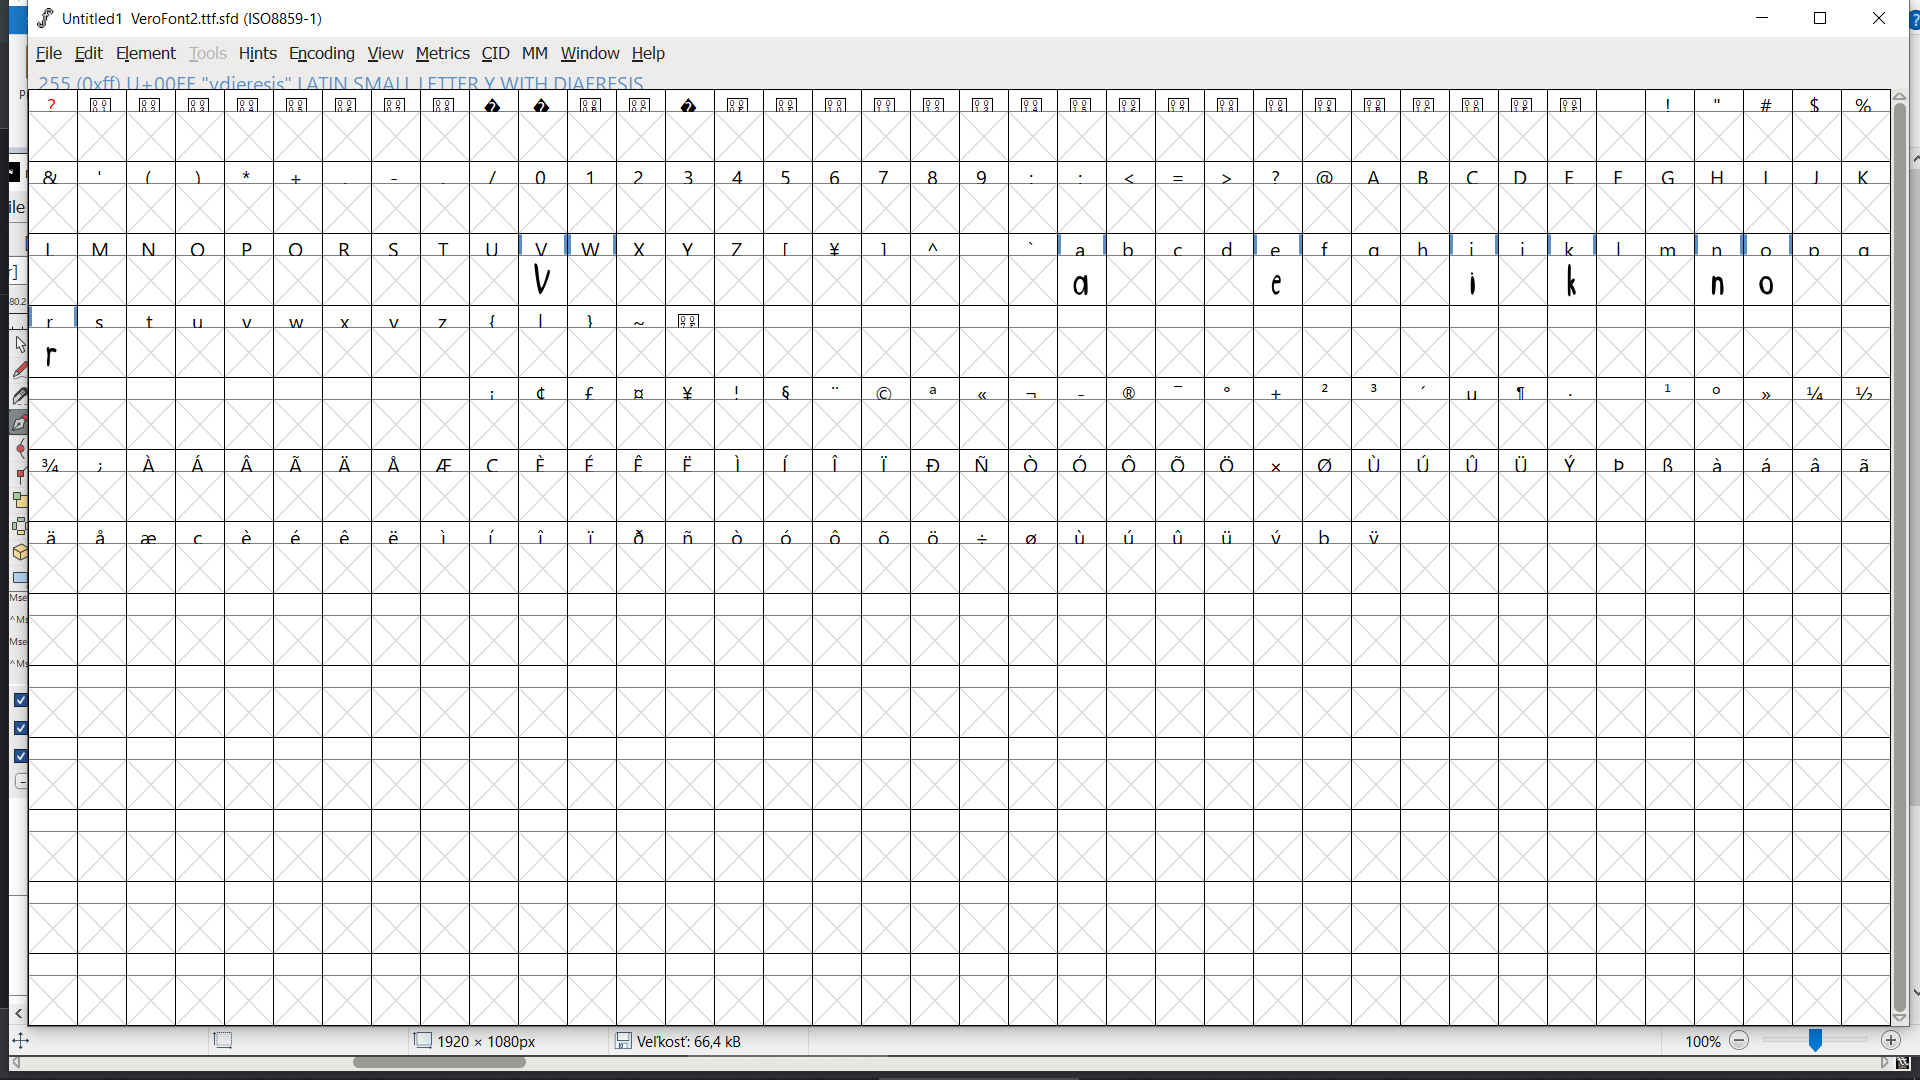Image resolution: width=1920 pixels, height=1080 pixels.
Task: Select the curve point tool
Action: point(20,449)
